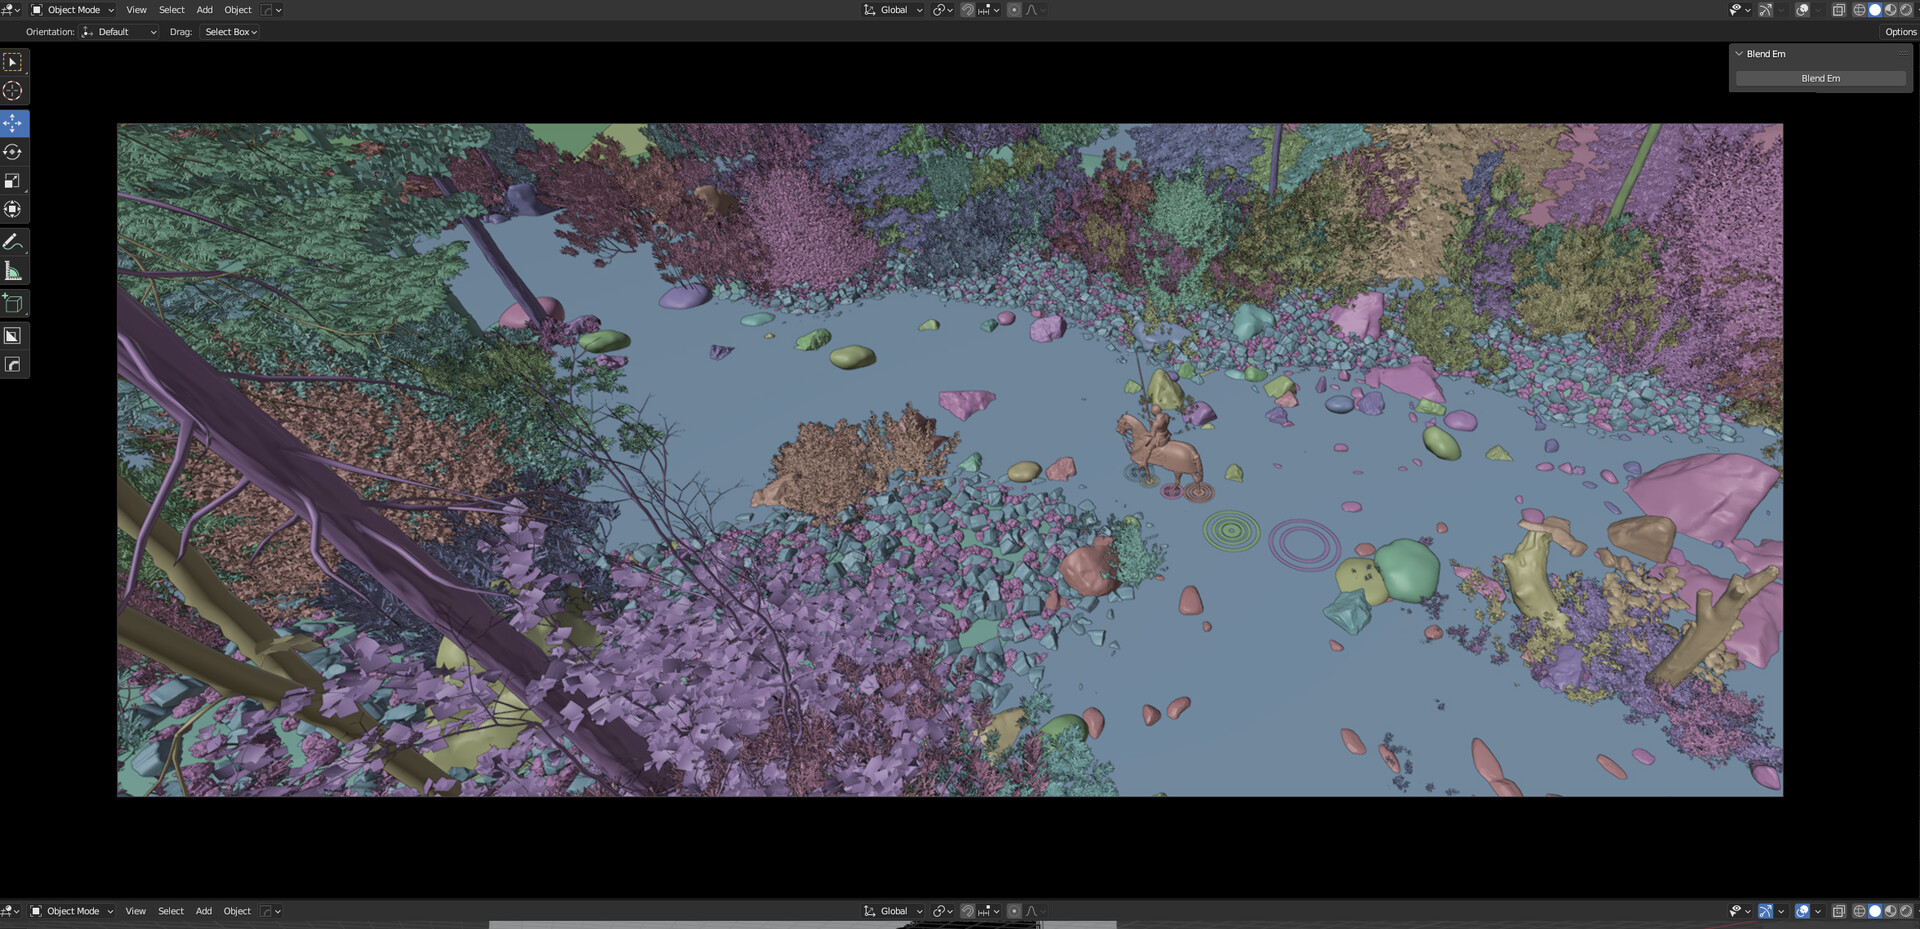Open the Drag Select Box dropdown
The image size is (1920, 929).
click(231, 32)
